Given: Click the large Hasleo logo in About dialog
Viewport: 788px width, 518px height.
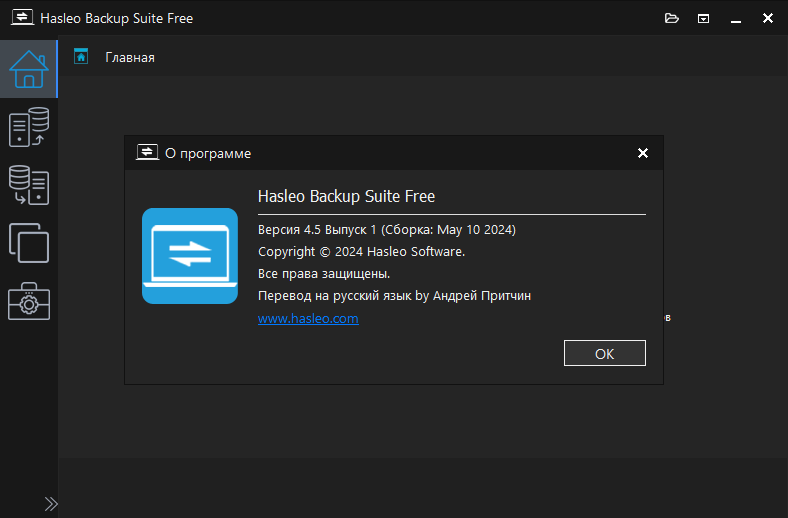Looking at the screenshot, I should coord(190,256).
